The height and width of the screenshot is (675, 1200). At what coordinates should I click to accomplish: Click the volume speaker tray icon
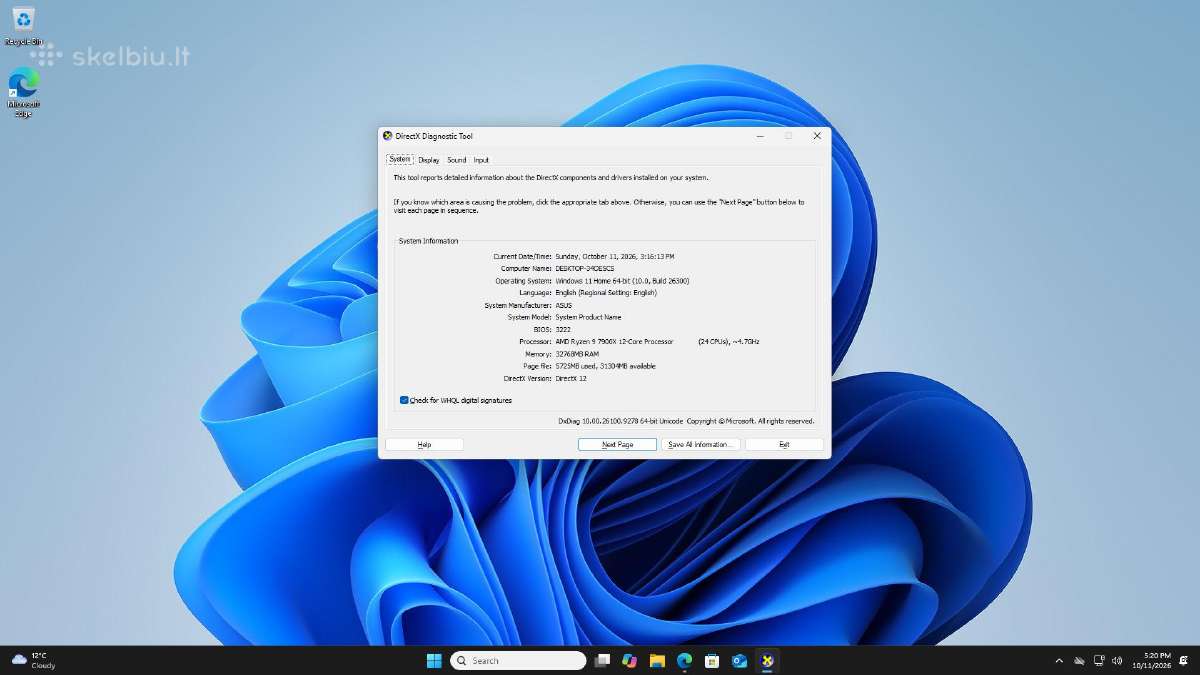pyautogui.click(x=1117, y=661)
